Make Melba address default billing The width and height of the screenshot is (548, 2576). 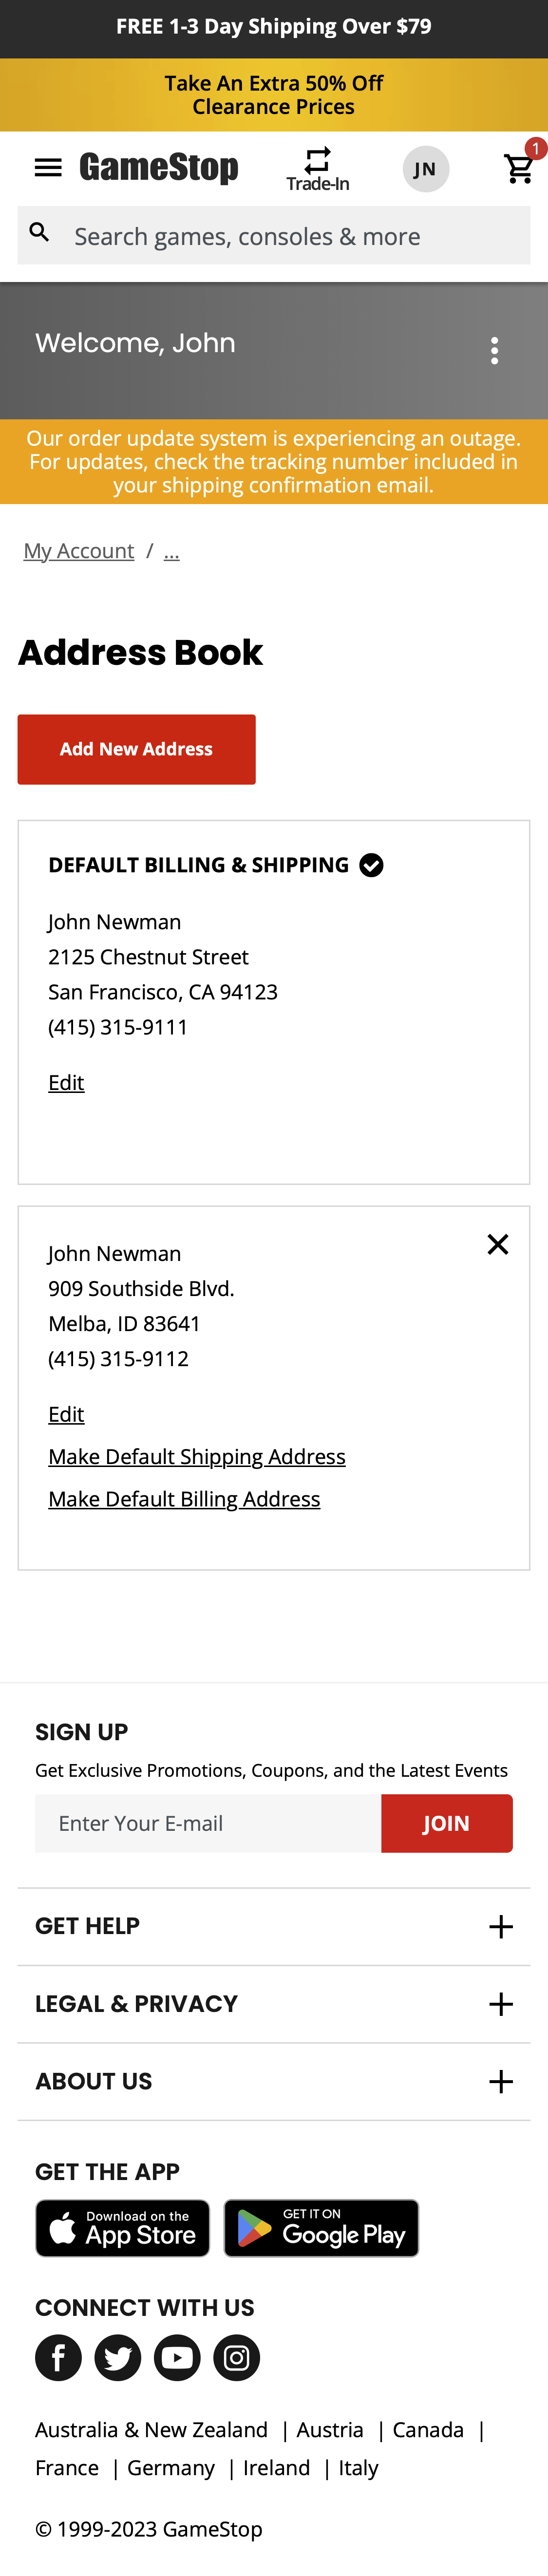(184, 1498)
